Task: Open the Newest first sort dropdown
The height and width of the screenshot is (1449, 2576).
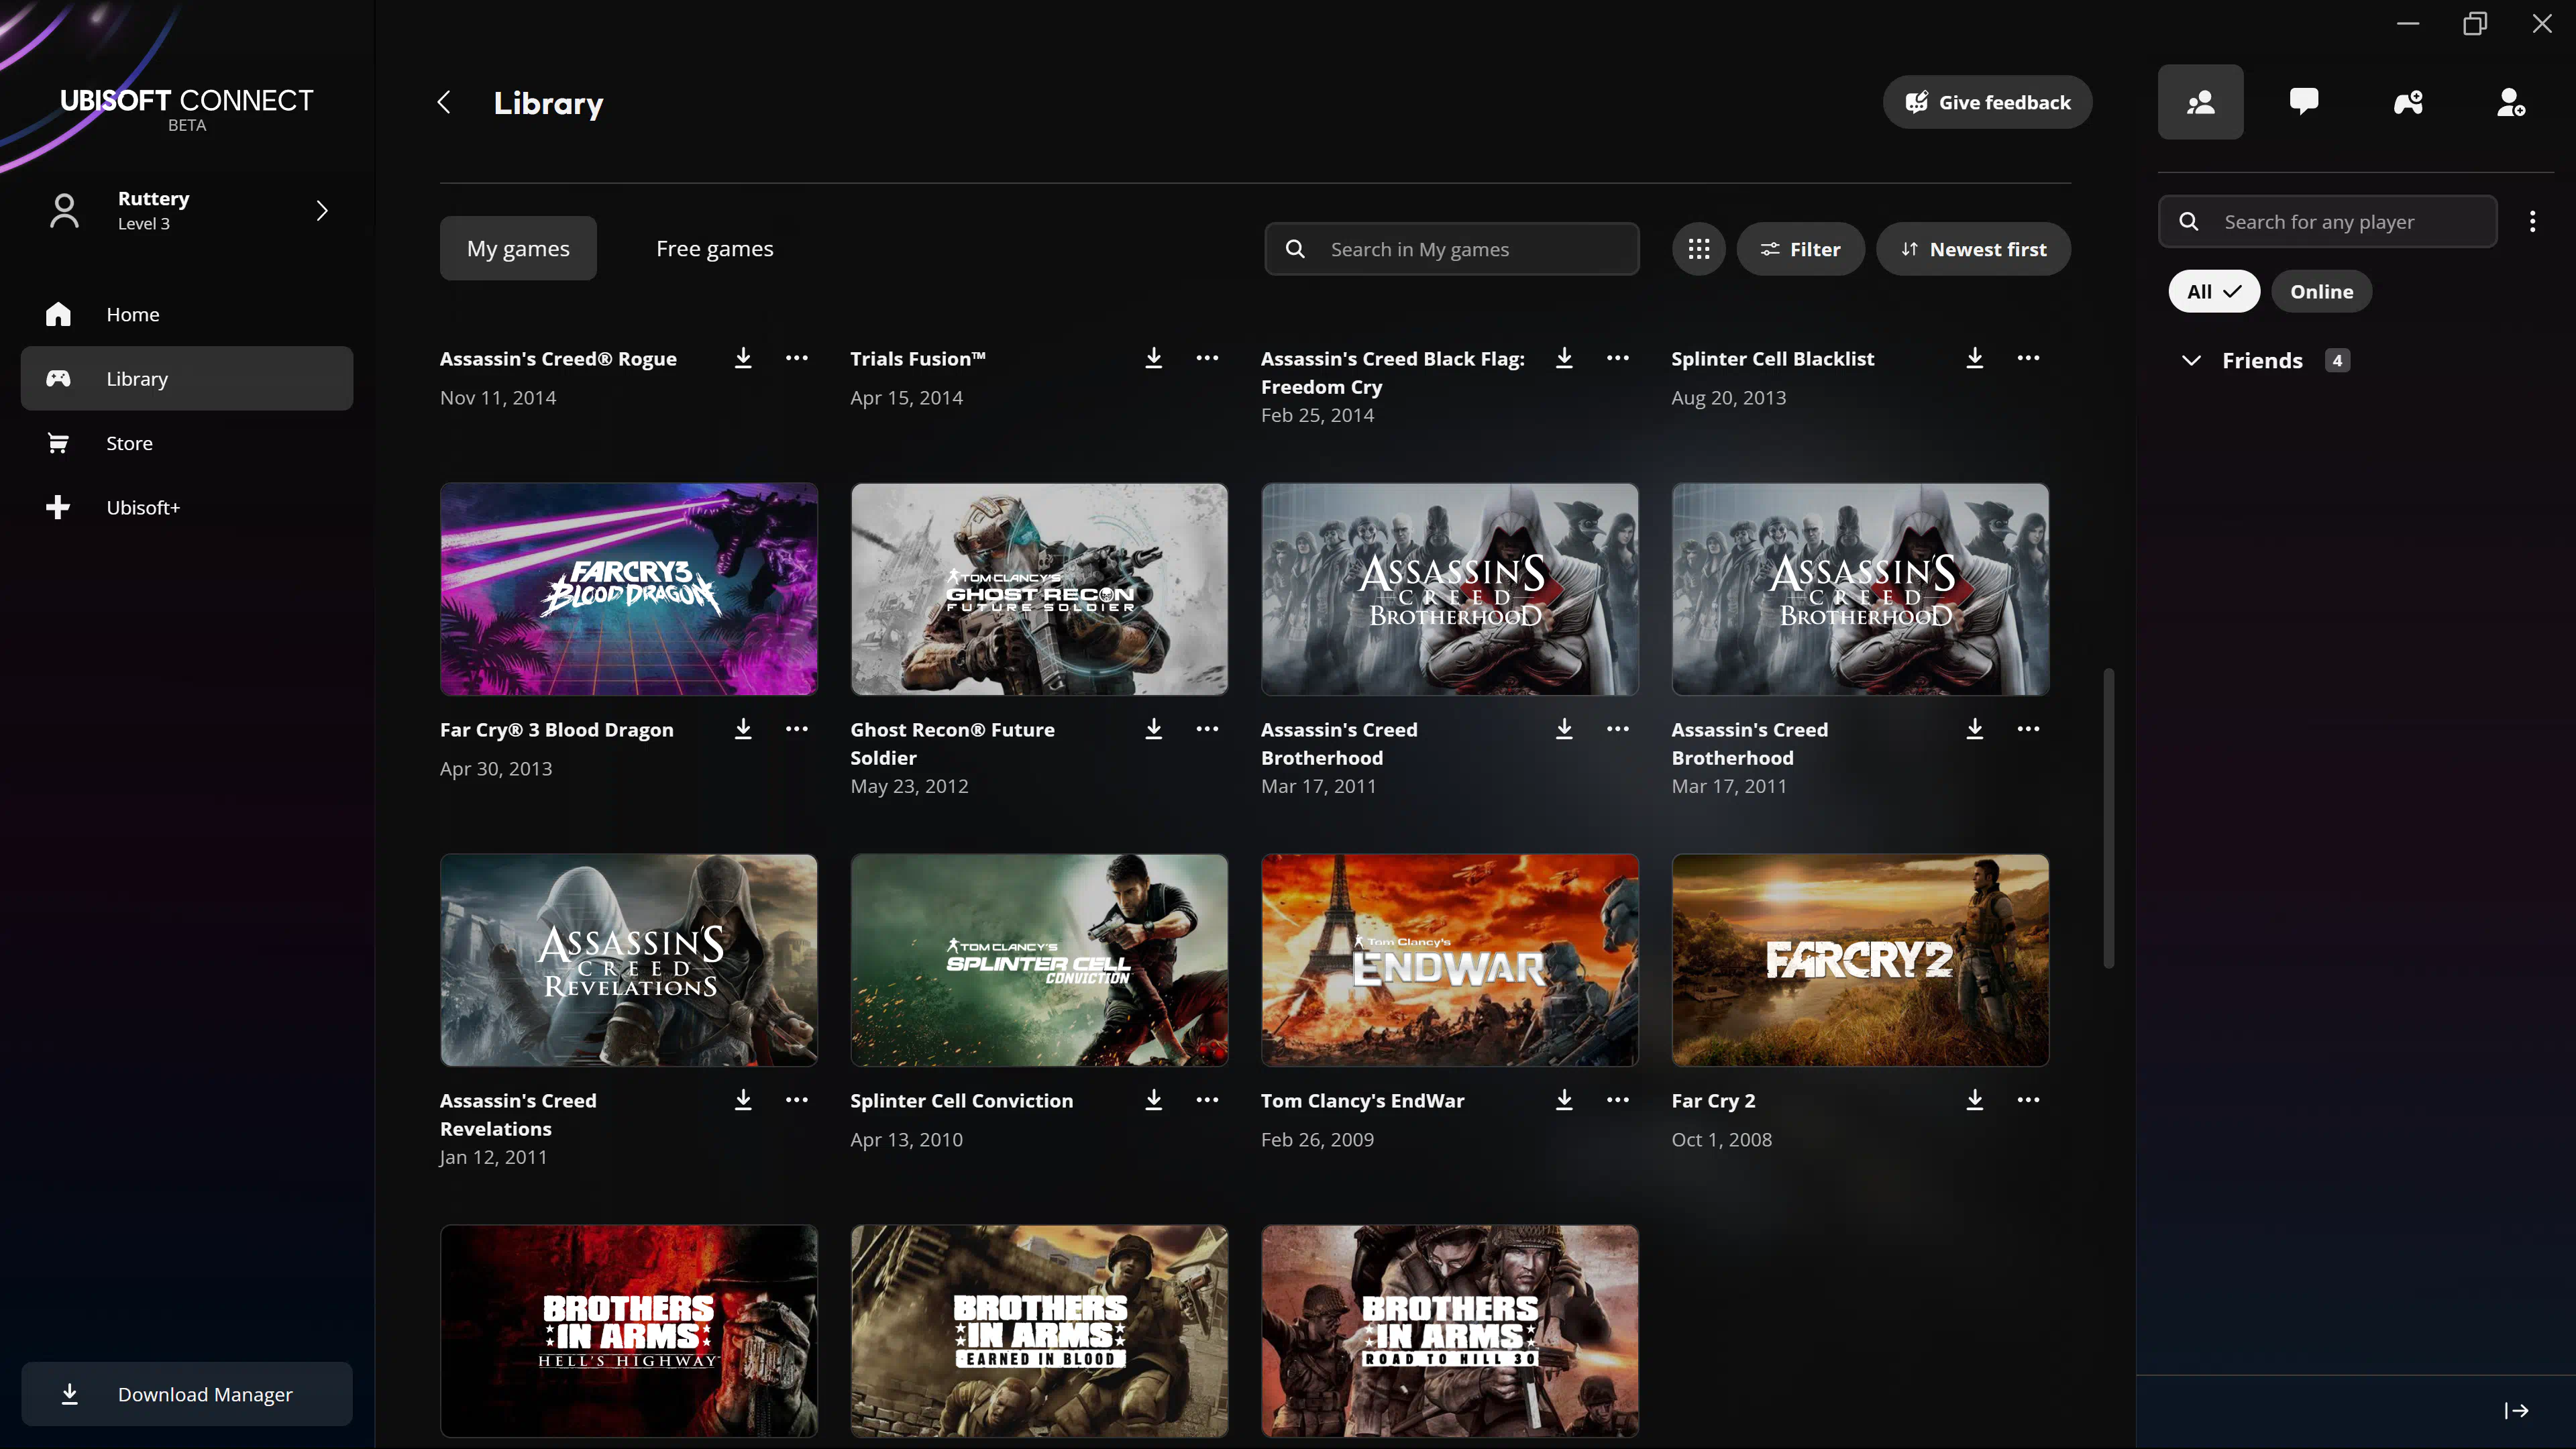Action: 1973,249
